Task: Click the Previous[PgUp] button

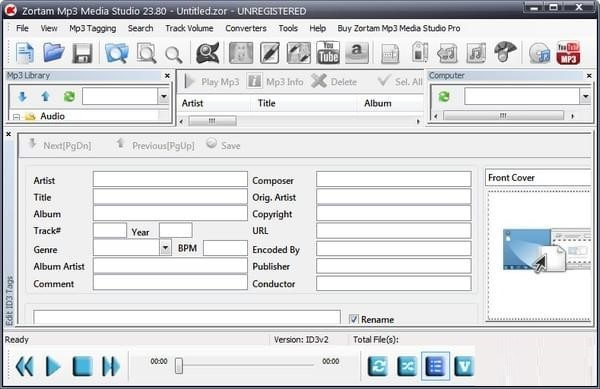Action: coord(155,145)
